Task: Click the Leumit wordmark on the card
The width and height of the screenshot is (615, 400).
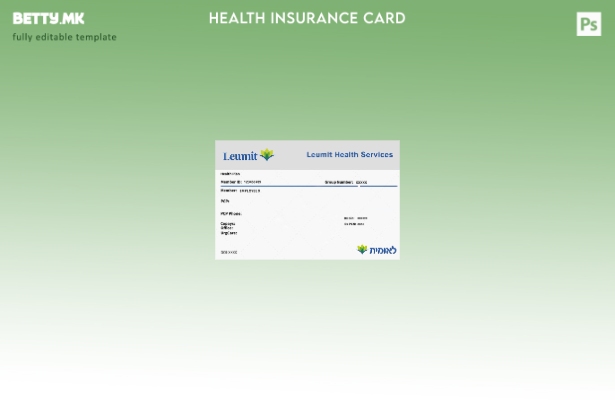Action: point(240,156)
